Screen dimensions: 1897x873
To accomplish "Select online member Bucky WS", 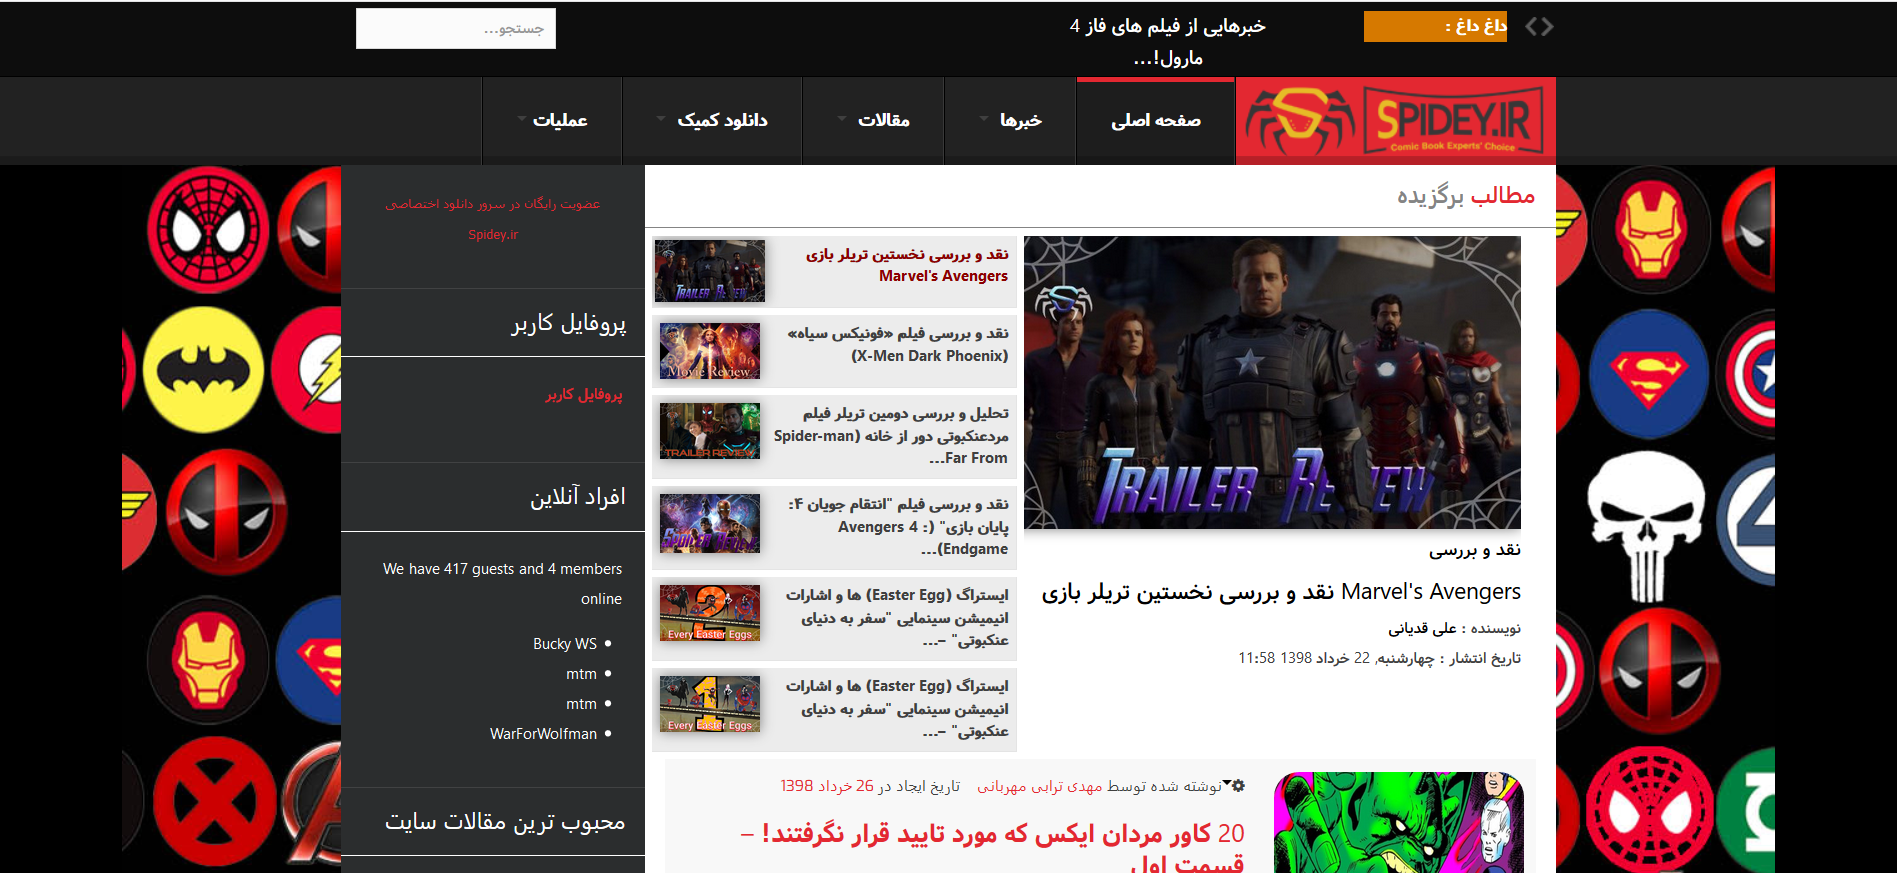I will (x=565, y=644).
